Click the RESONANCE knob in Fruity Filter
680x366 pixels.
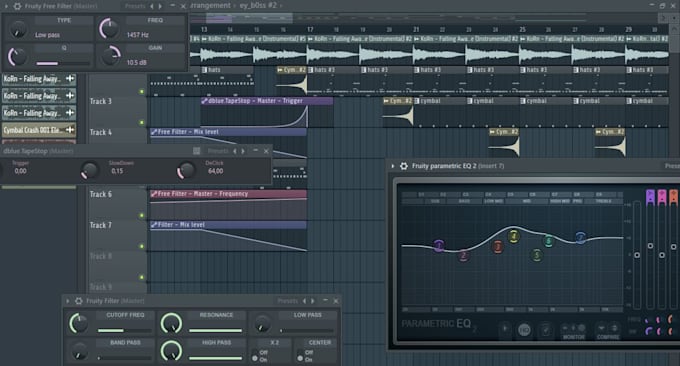[171, 323]
